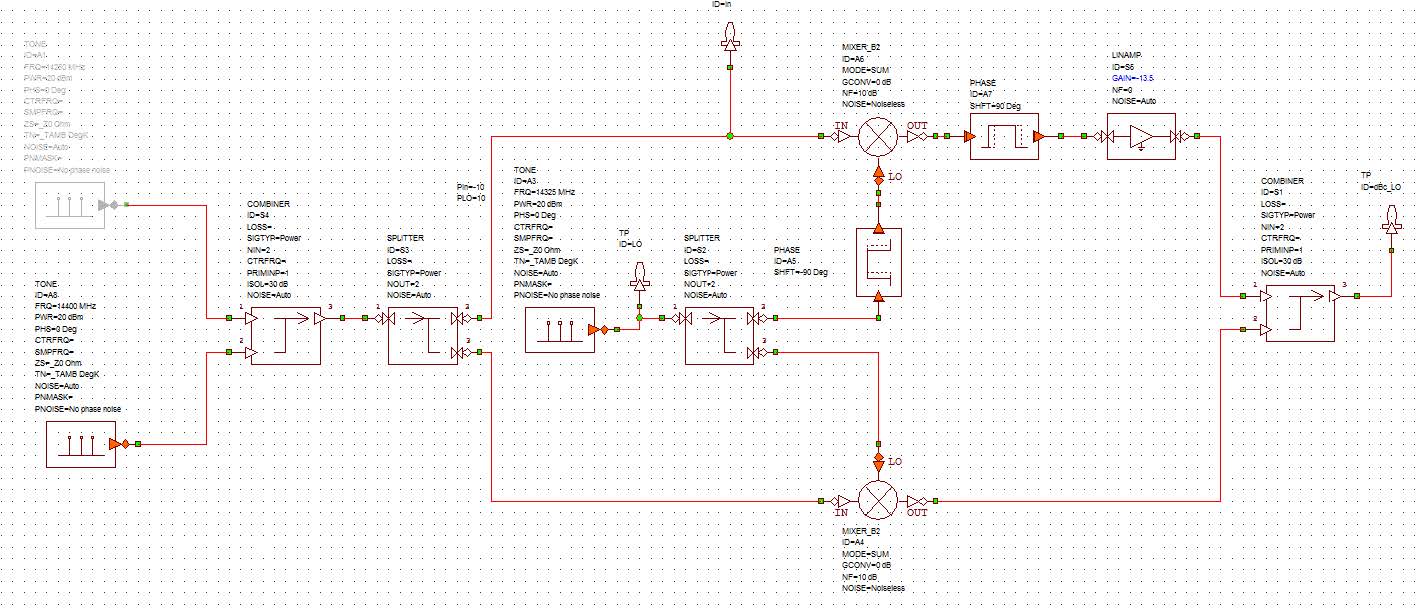Click the LO port arrow of mixer A6
The height and width of the screenshot is (608, 1416).
tap(878, 174)
